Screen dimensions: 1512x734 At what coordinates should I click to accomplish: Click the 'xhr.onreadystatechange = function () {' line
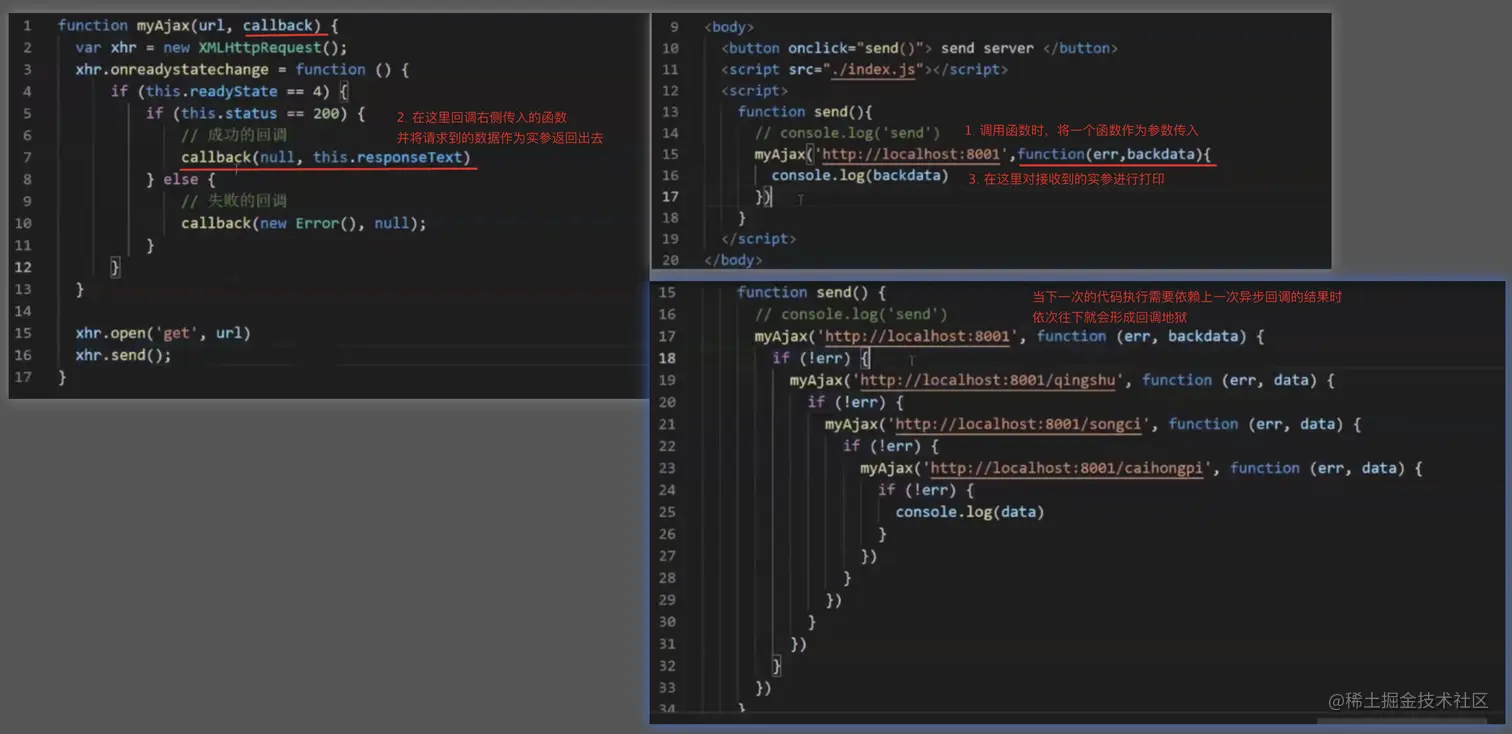point(242,69)
